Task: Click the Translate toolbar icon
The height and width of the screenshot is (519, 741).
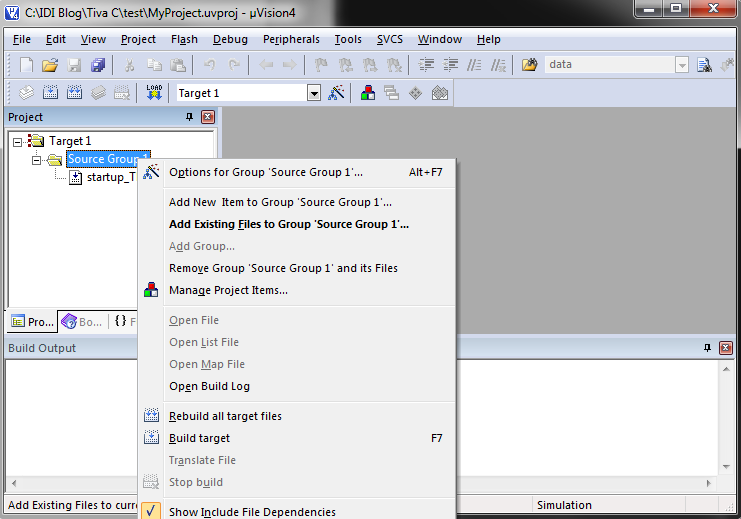Action: pos(26,92)
